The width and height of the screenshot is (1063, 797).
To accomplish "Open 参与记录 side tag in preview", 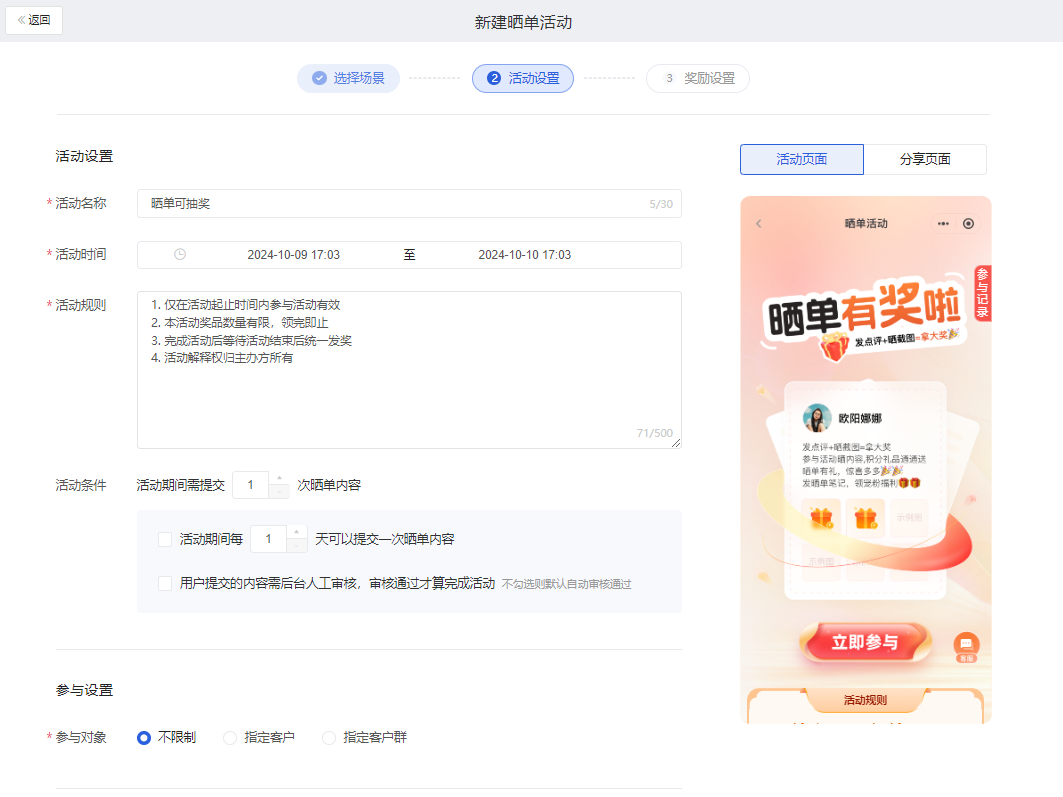I will tap(982, 293).
